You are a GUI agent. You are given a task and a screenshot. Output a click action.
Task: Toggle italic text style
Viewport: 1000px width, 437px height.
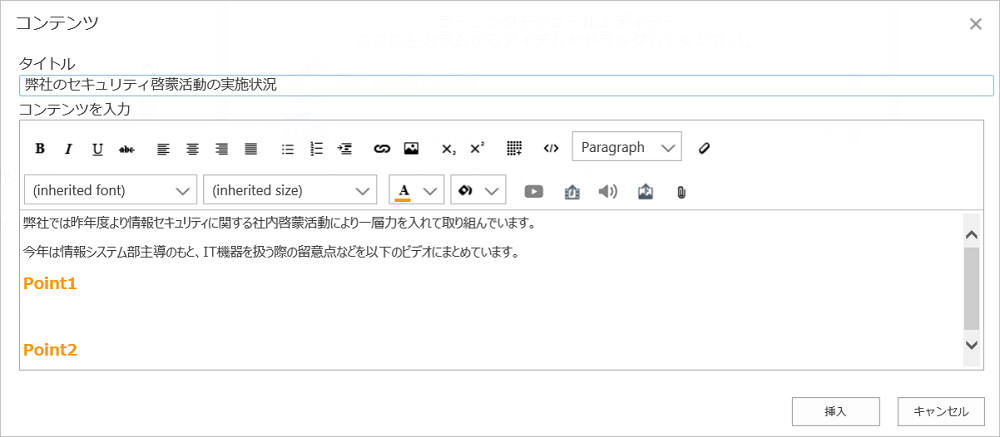68,148
